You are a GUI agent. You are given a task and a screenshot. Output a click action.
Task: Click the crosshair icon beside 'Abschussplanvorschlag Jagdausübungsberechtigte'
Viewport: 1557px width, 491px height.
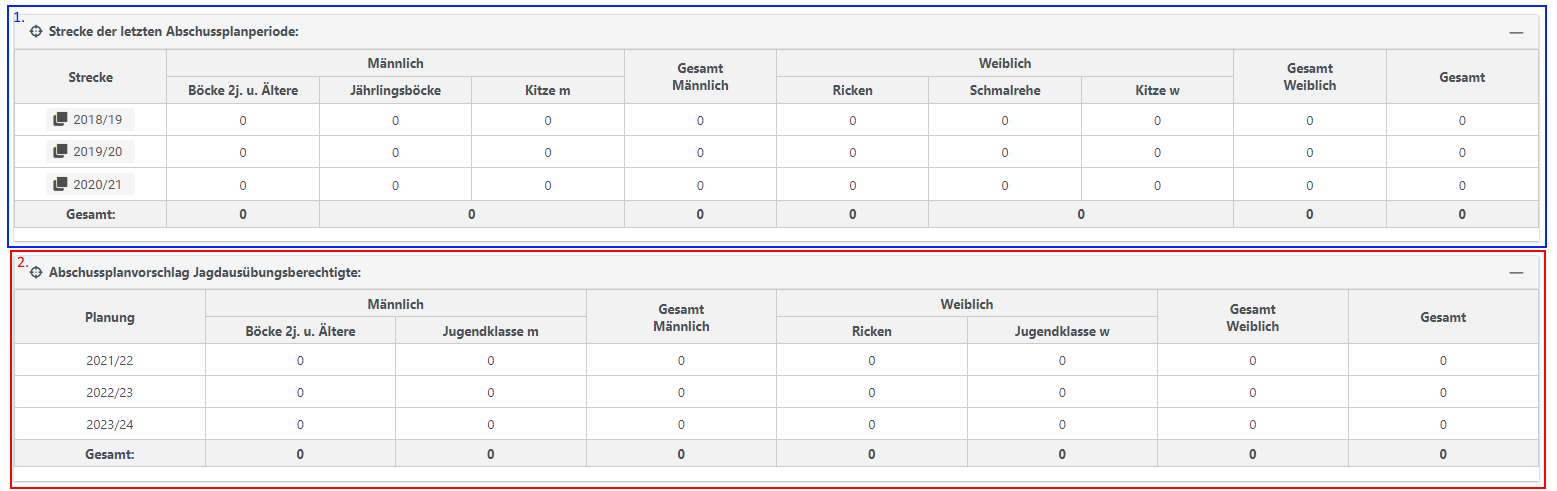pos(37,272)
